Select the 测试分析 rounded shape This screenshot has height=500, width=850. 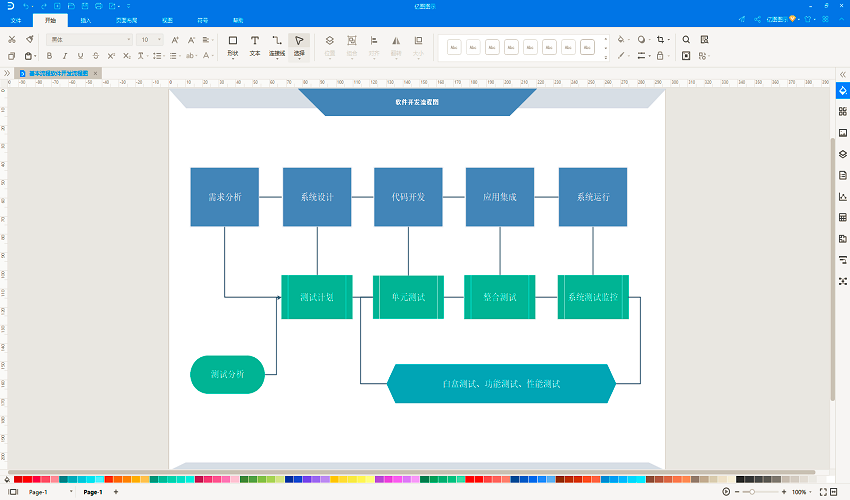click(227, 375)
